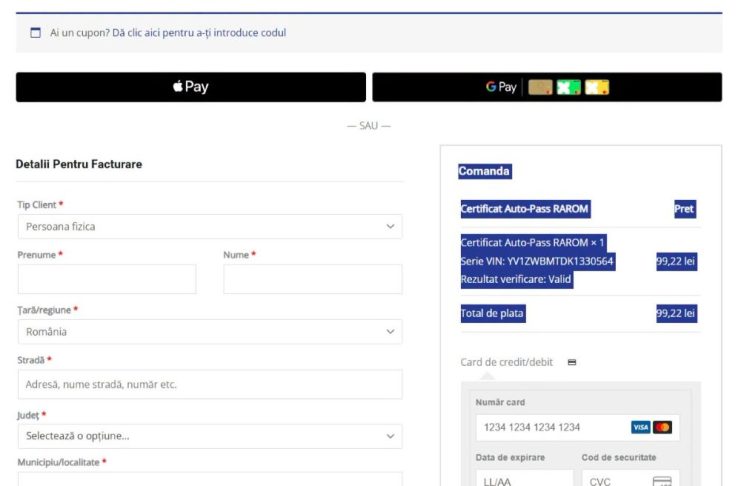This screenshot has height=486, width=741.
Task: Focus the Nume input field
Action: 313,279
